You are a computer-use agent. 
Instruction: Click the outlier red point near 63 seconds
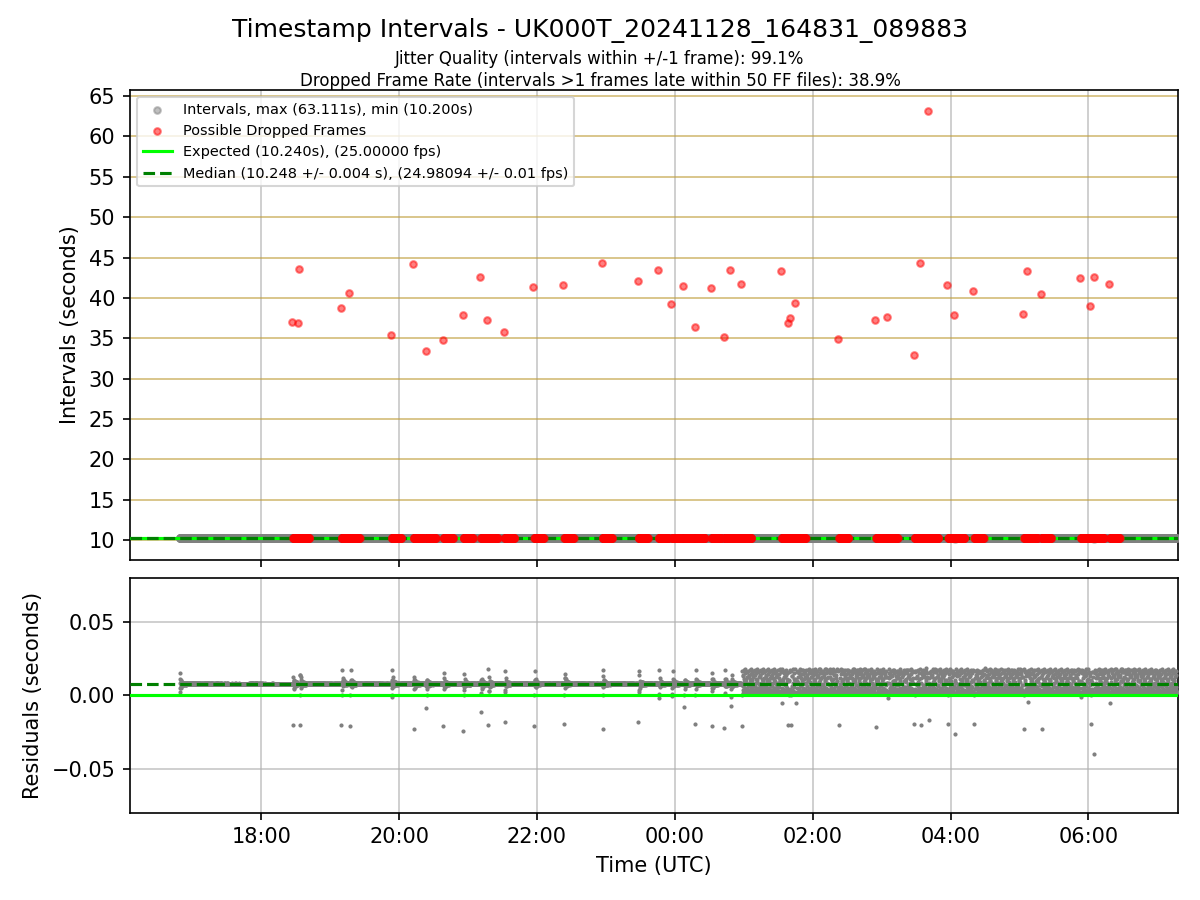[928, 111]
